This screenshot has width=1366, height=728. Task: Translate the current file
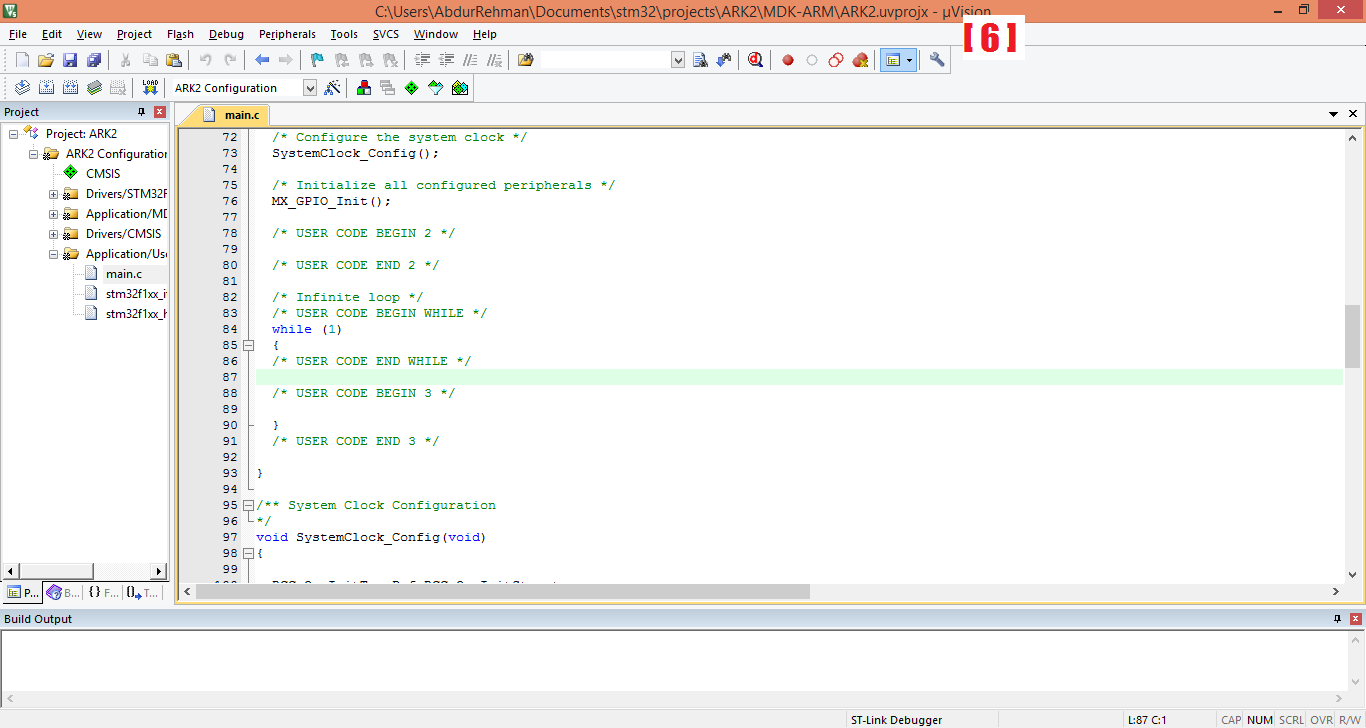[x=22, y=87]
